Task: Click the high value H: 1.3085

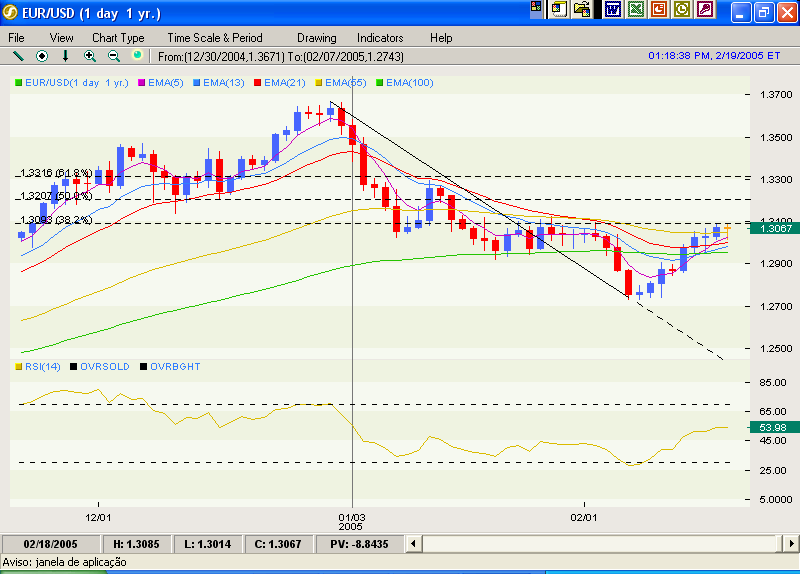Action: click(x=136, y=544)
